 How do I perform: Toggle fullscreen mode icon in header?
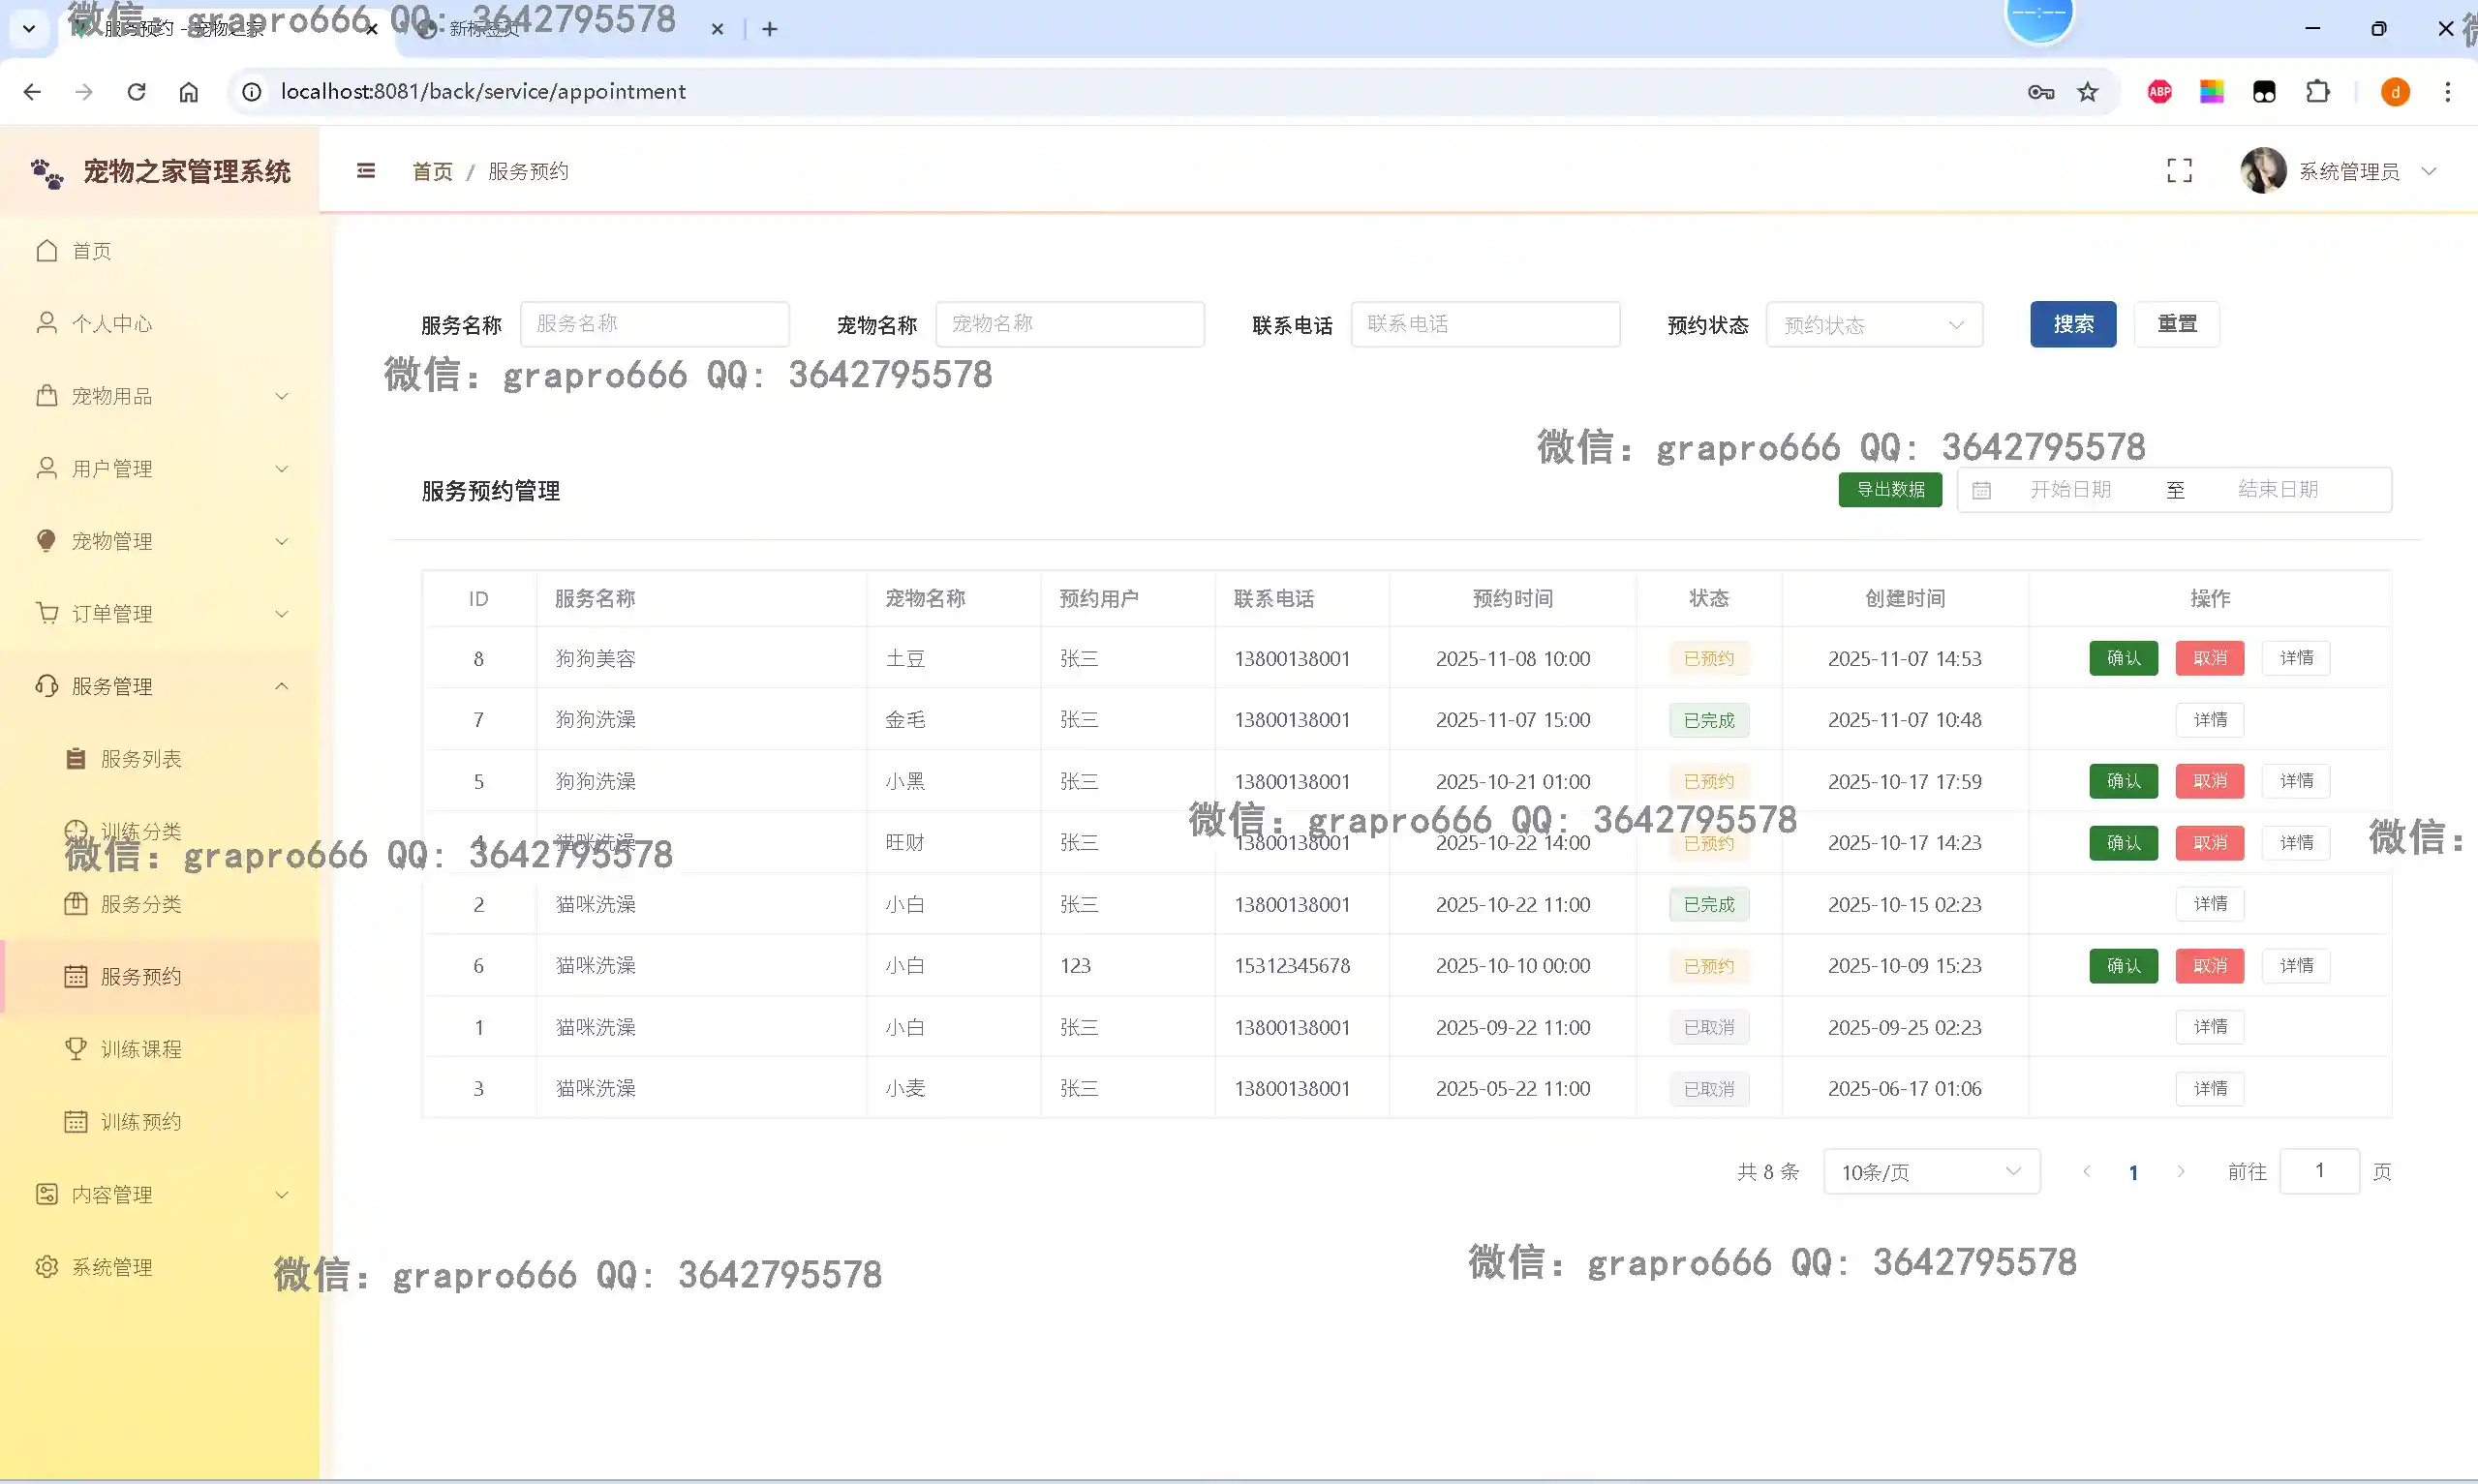click(x=2179, y=171)
